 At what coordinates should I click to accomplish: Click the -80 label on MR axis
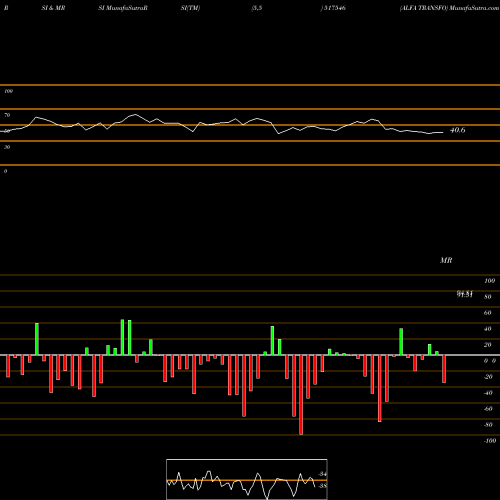tap(488, 425)
